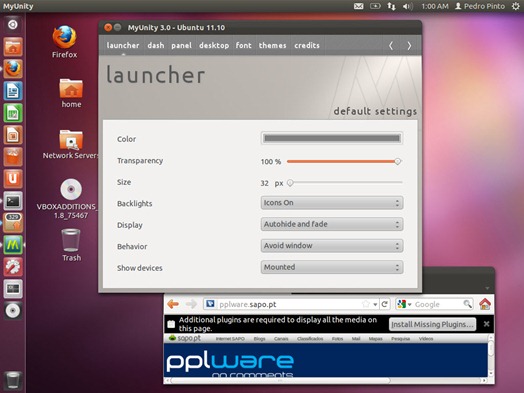Go back in the Firefox window
524x393 pixels.
pyautogui.click(x=173, y=304)
